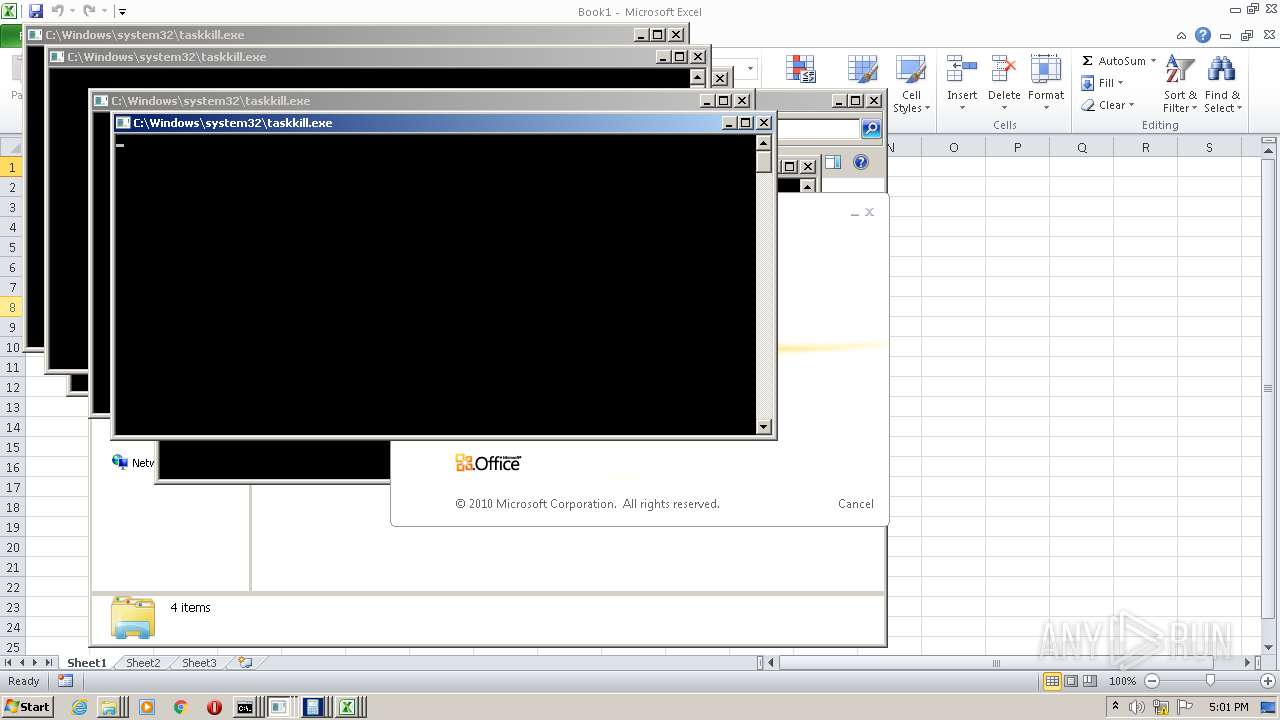The height and width of the screenshot is (720, 1280).
Task: Open Find & Select menu
Action: coord(1222,85)
